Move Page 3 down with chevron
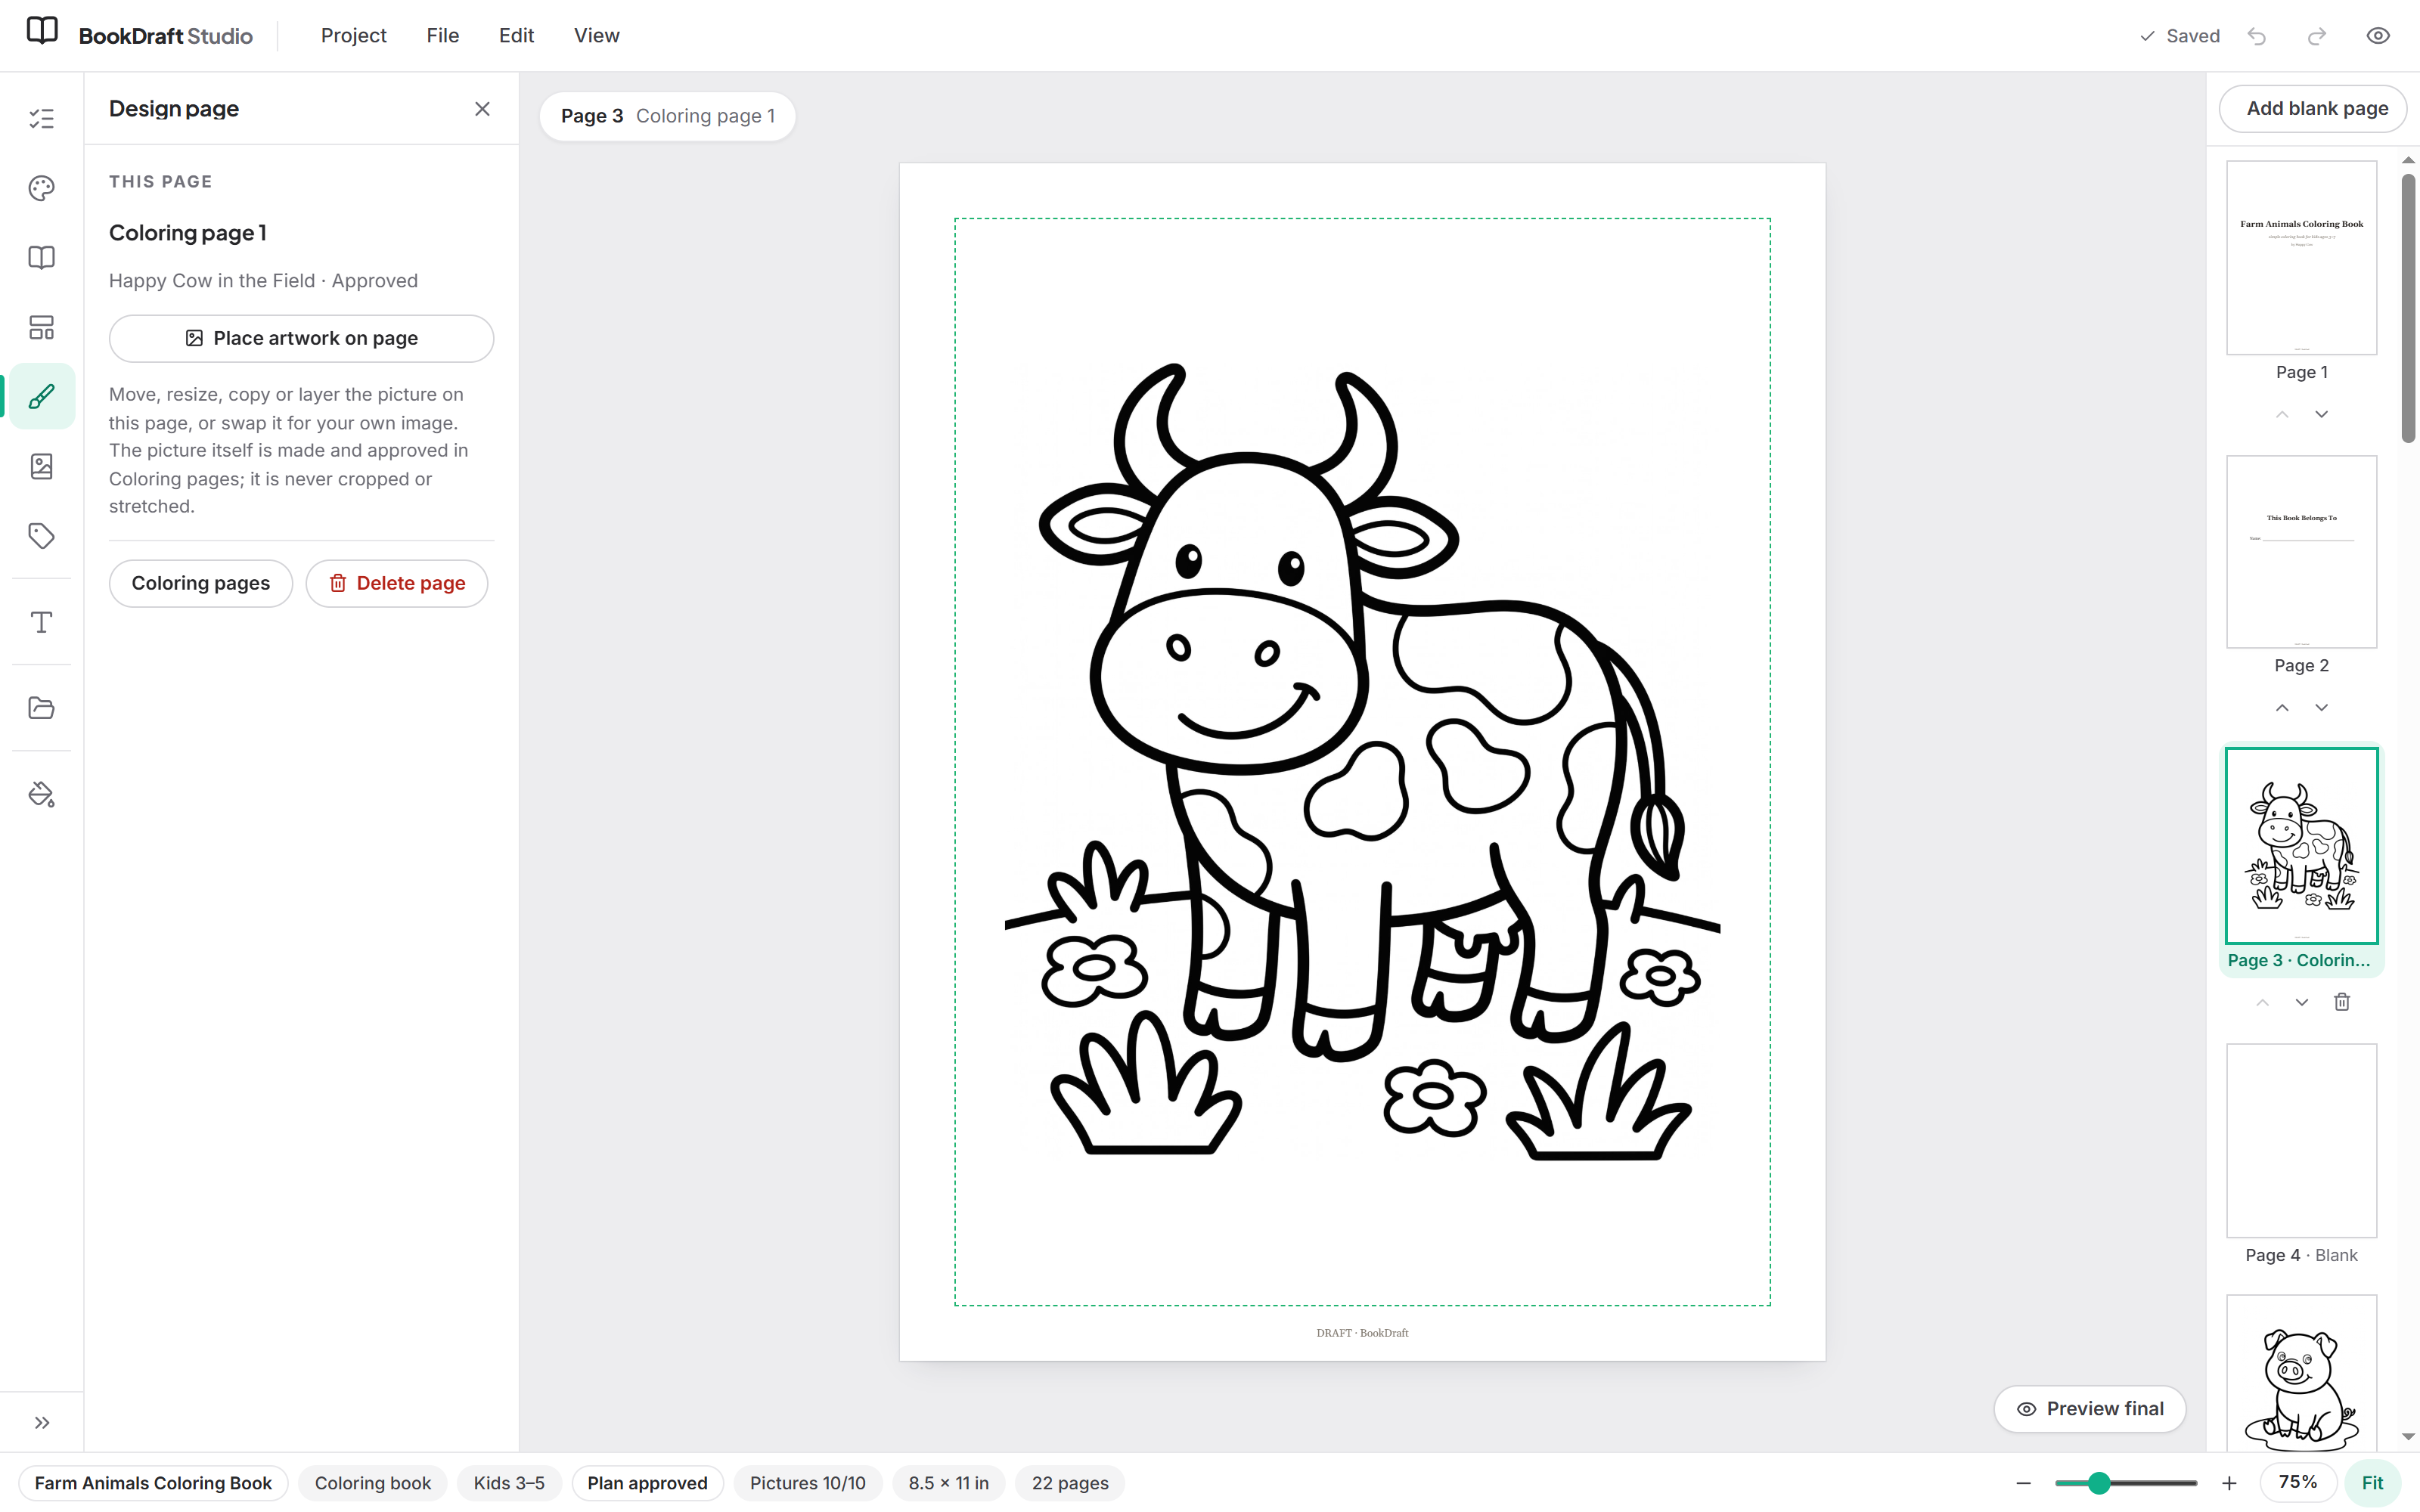2420x1512 pixels. tap(2302, 1001)
